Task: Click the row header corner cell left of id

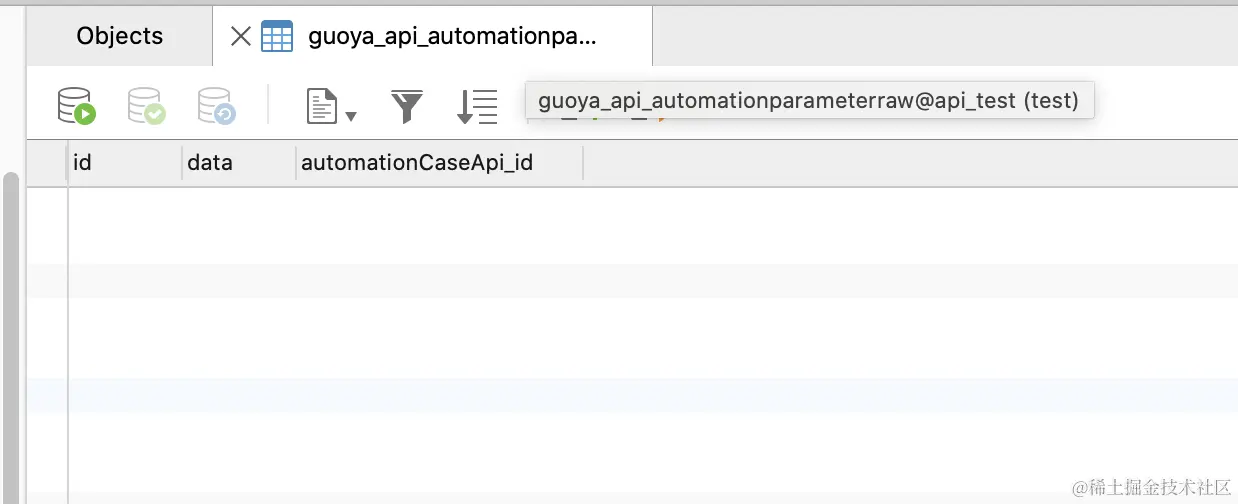Action: pyautogui.click(x=47, y=162)
